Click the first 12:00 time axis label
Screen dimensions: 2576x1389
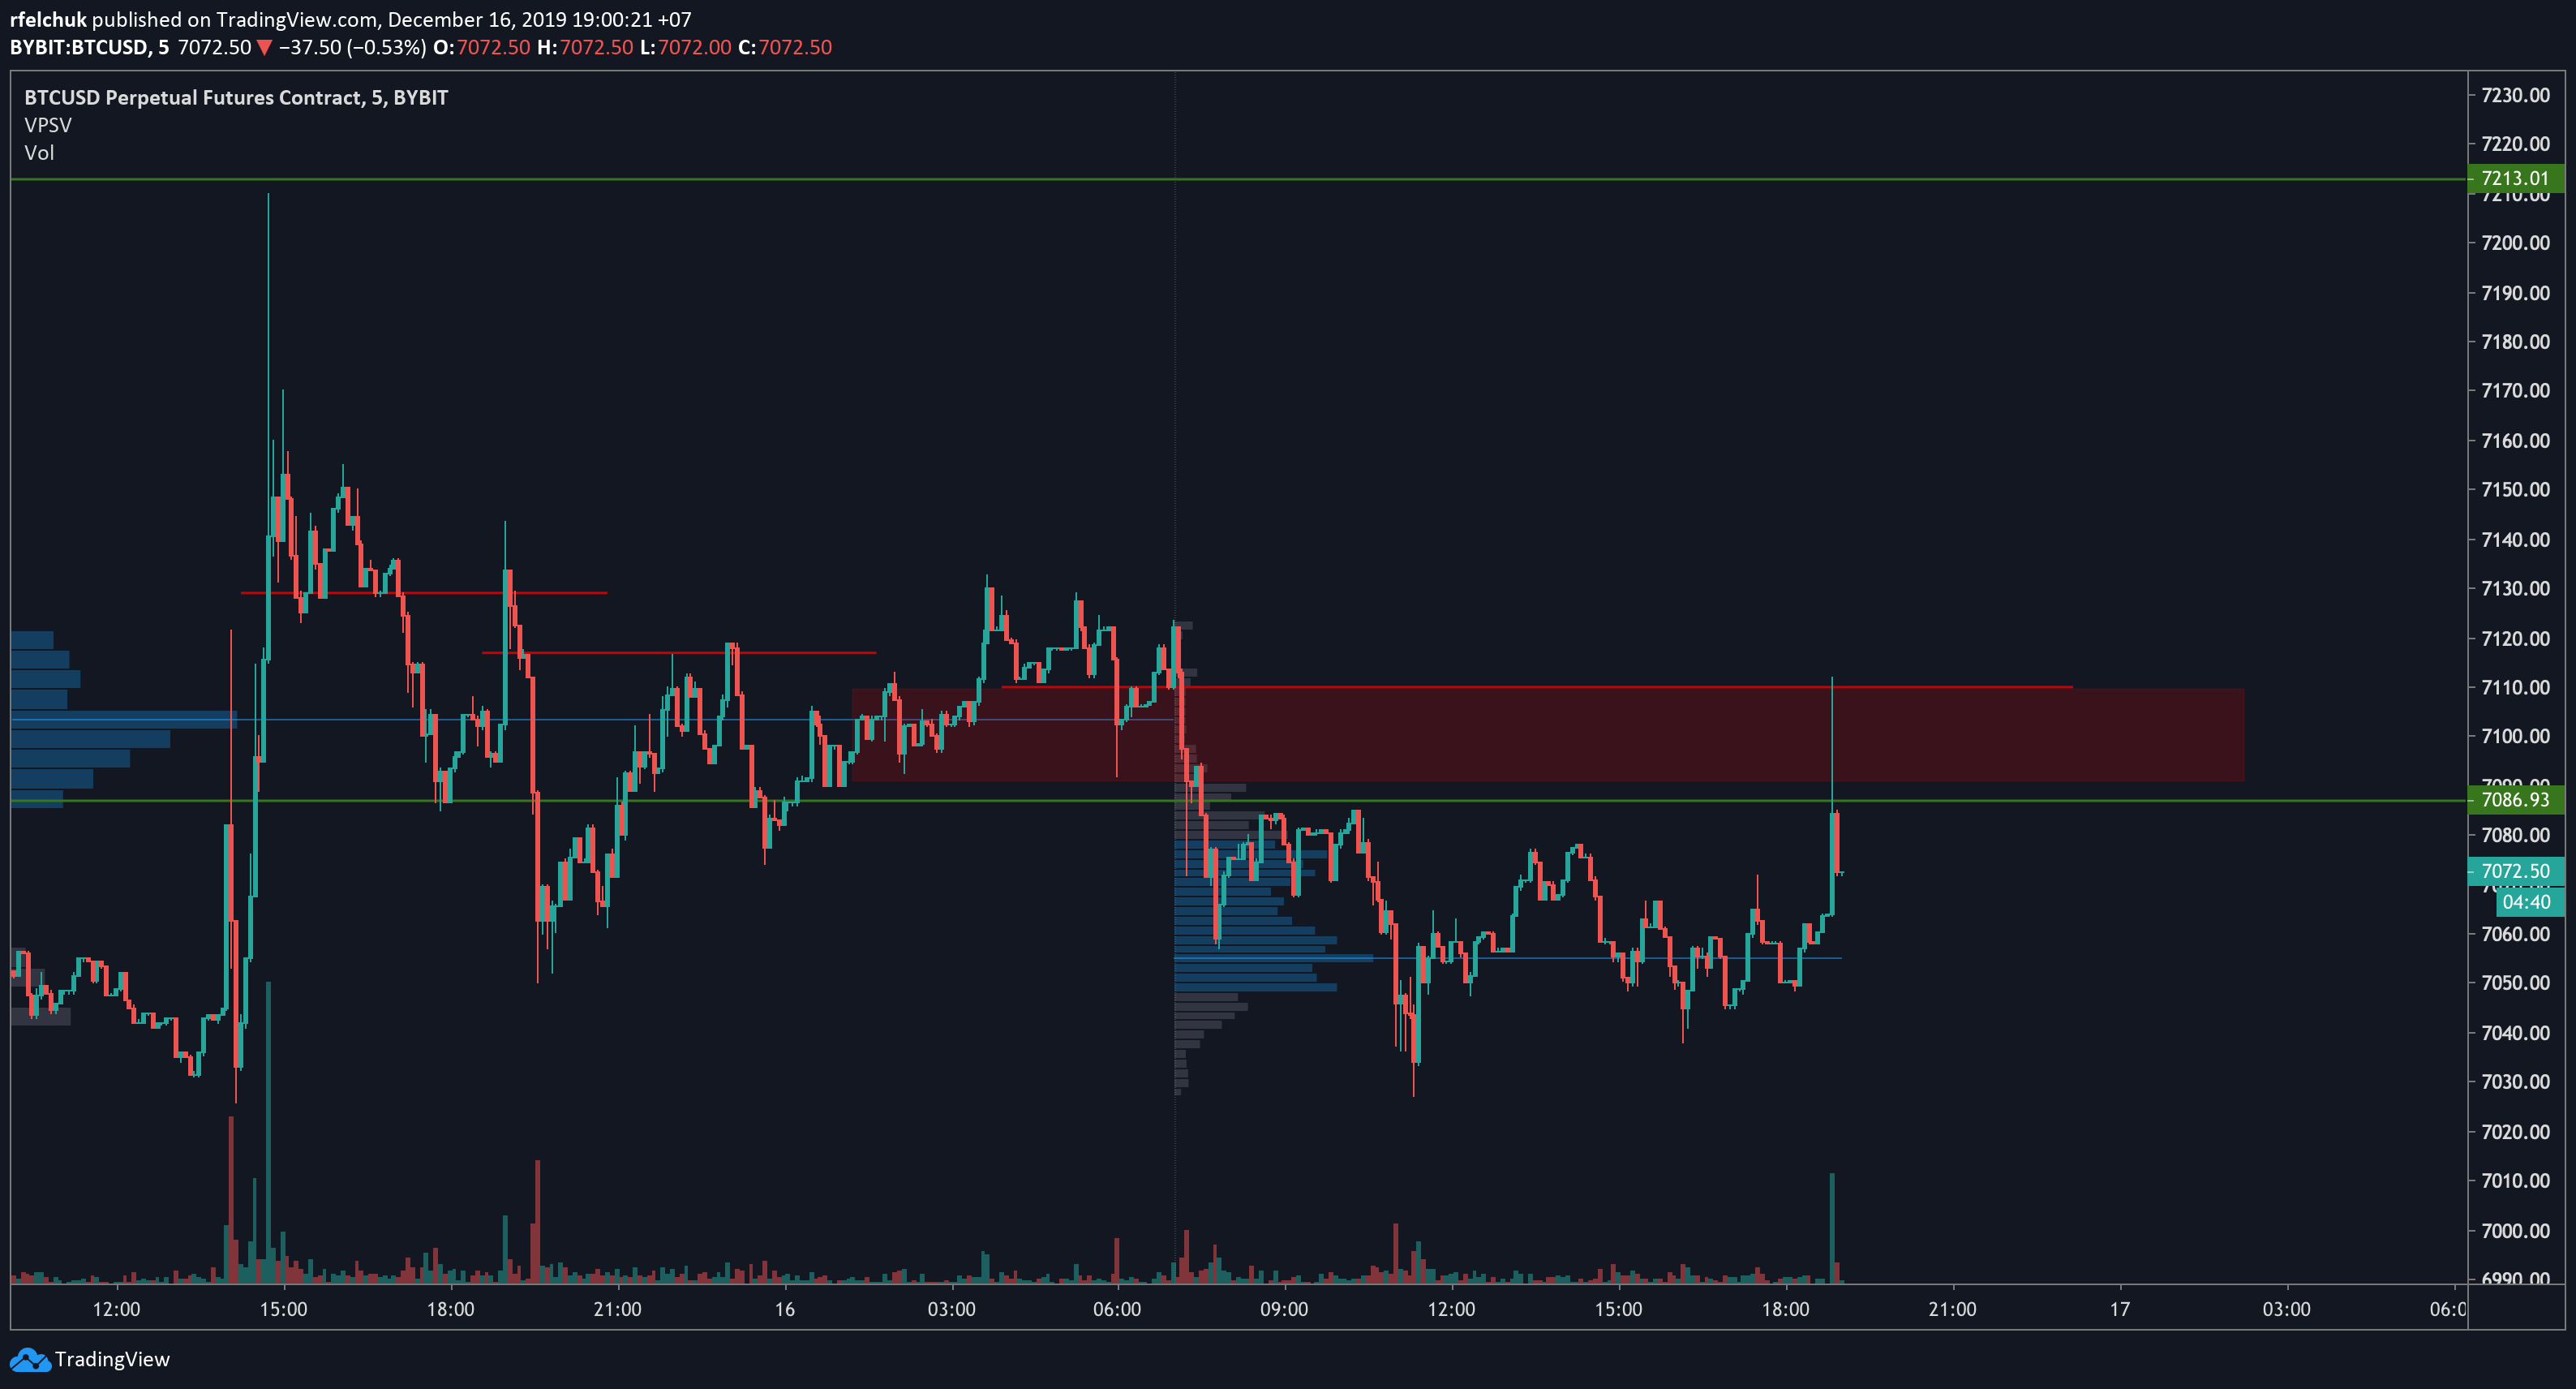tap(116, 1309)
